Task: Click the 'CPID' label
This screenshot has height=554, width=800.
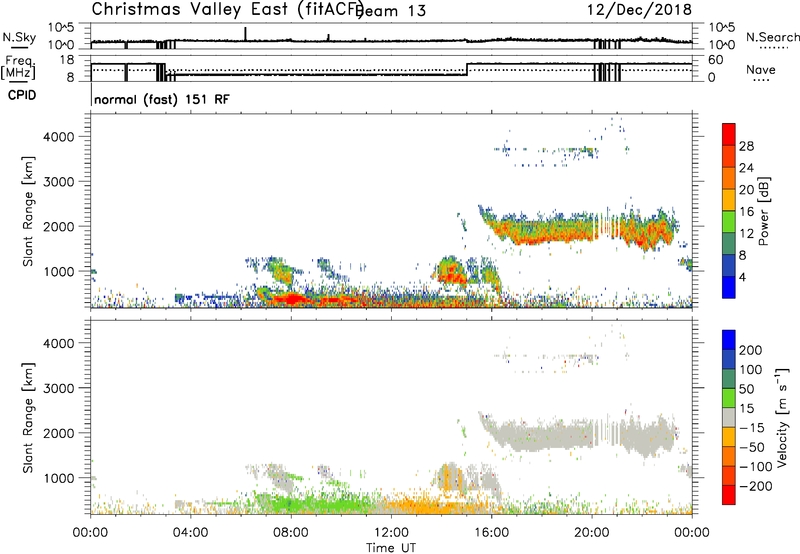Action: click(22, 95)
